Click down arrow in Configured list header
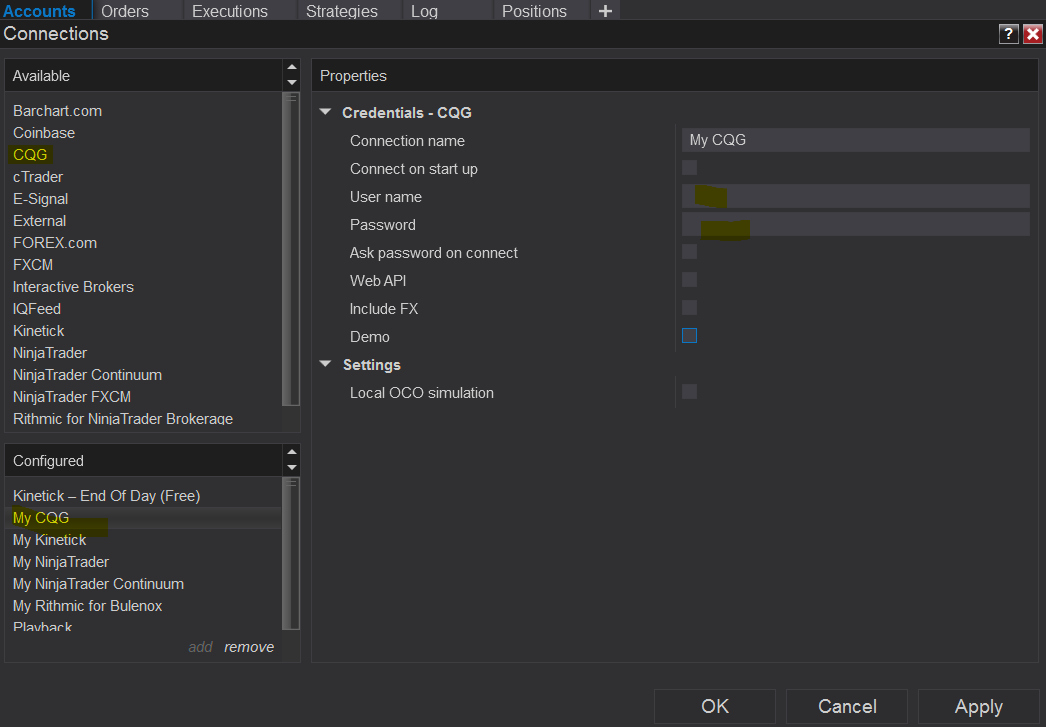 (x=292, y=468)
